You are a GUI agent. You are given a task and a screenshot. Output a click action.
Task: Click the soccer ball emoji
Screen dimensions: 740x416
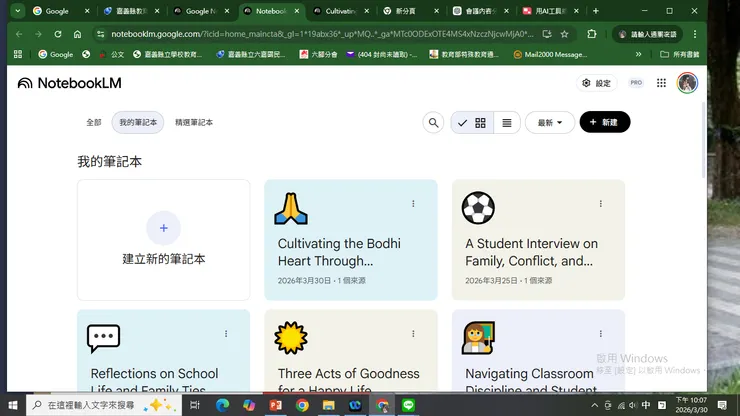(478, 208)
